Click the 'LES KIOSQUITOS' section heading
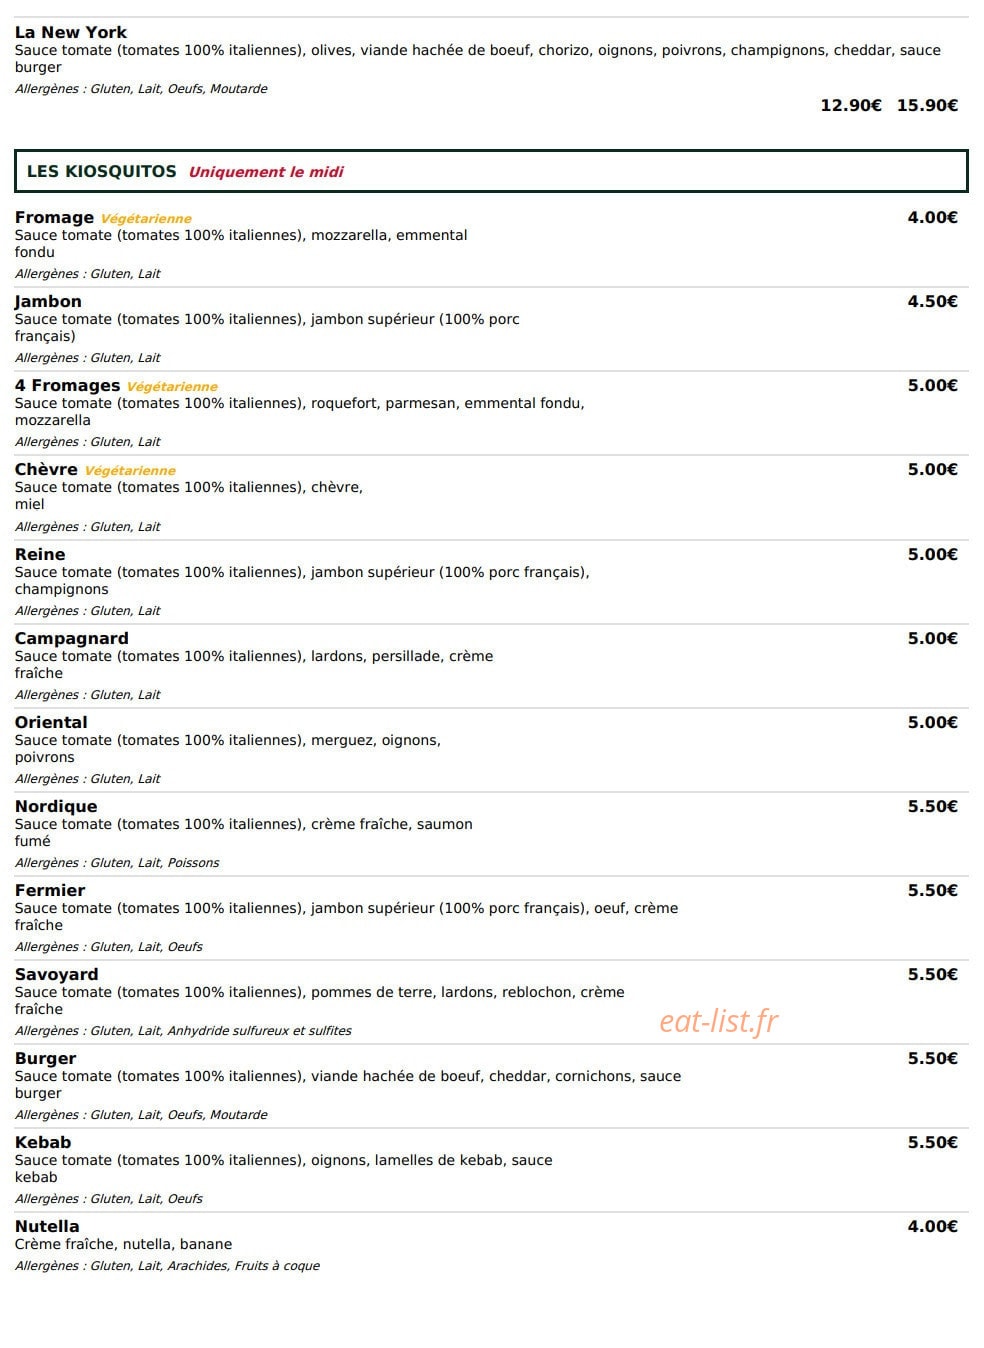The image size is (984, 1348). pos(102,171)
